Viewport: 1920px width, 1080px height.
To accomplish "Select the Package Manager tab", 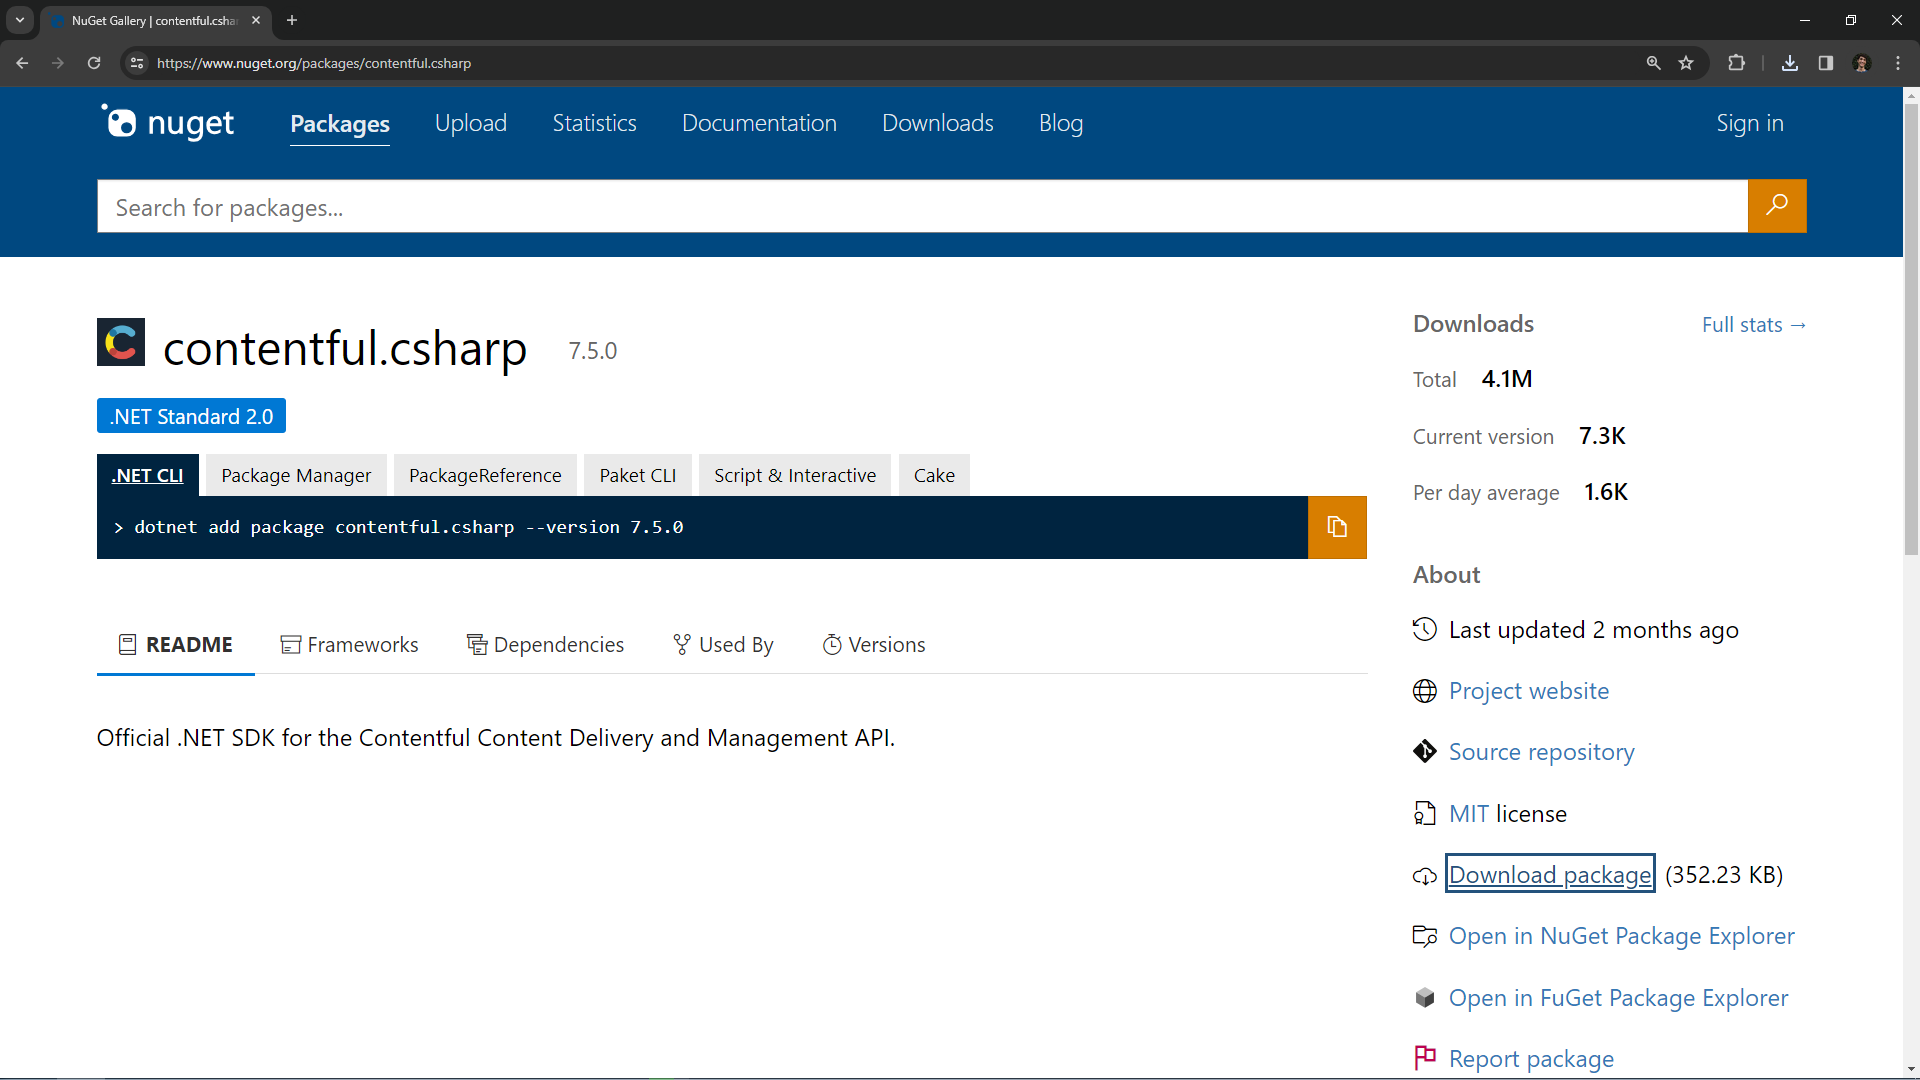I will [295, 475].
